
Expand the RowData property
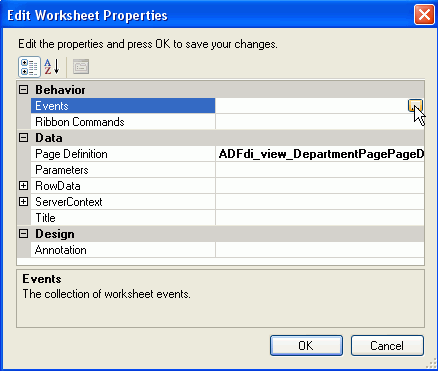coord(23,186)
